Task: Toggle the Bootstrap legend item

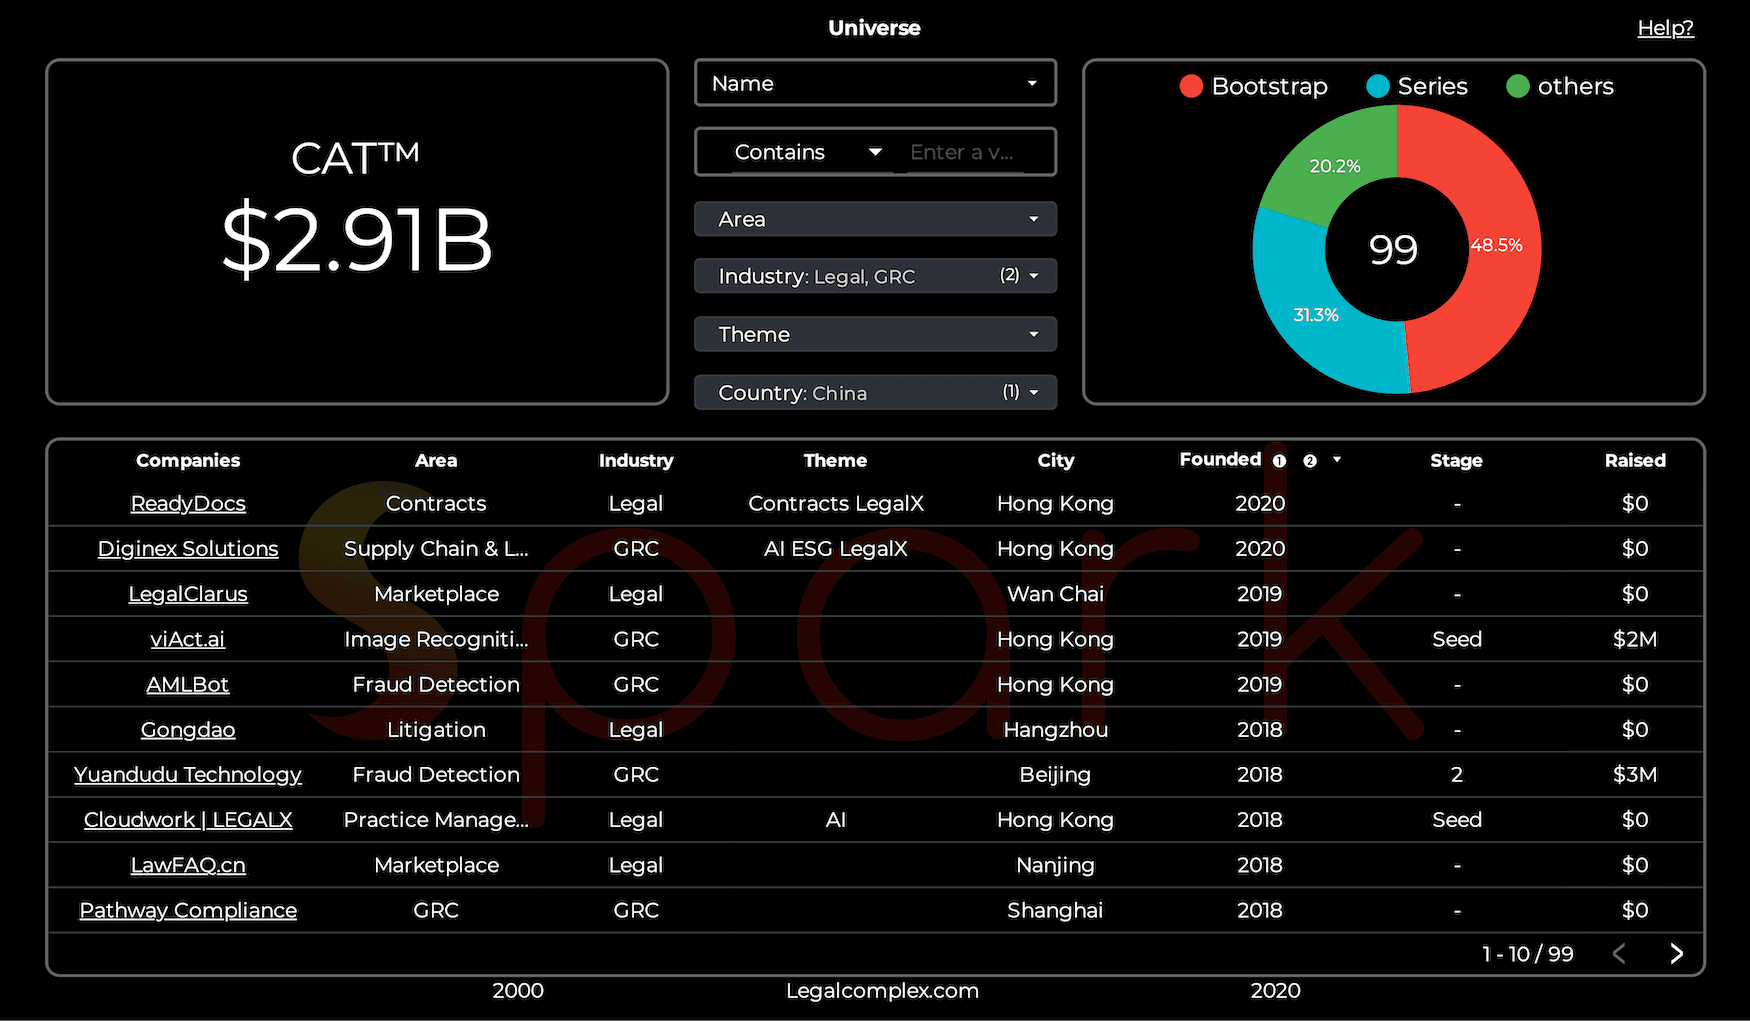Action: pyautogui.click(x=1253, y=87)
